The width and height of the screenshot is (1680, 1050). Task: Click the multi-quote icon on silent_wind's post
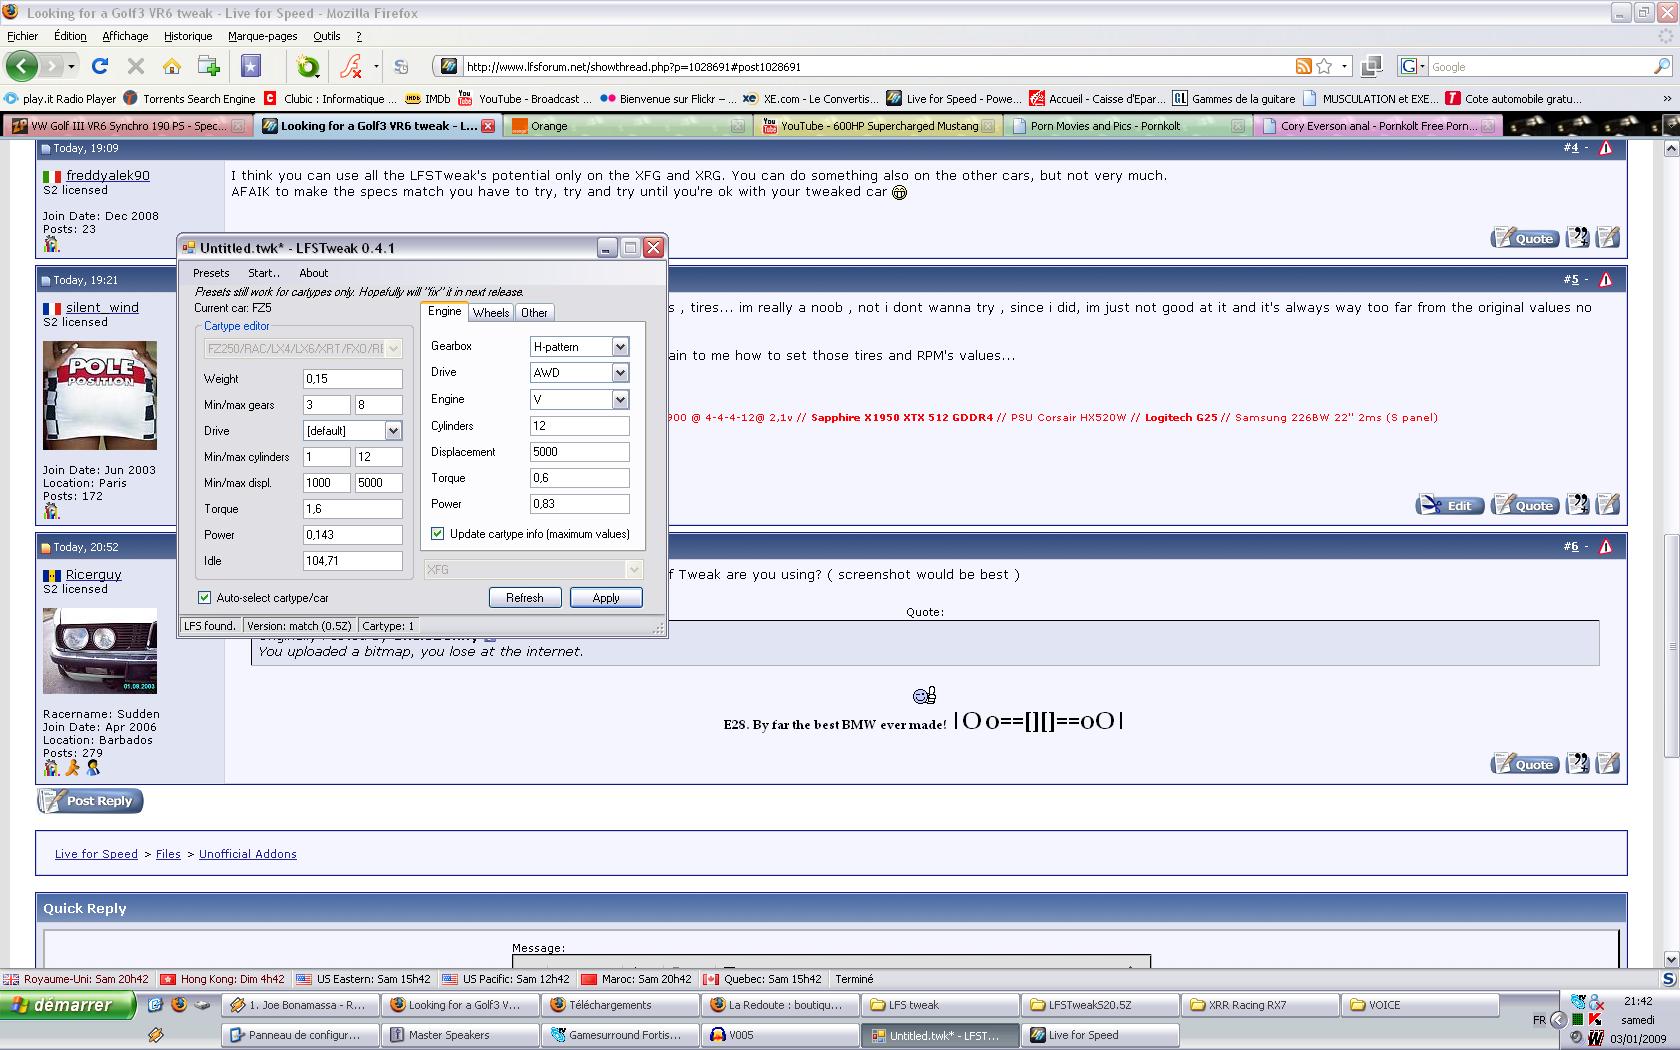[x=1577, y=504]
